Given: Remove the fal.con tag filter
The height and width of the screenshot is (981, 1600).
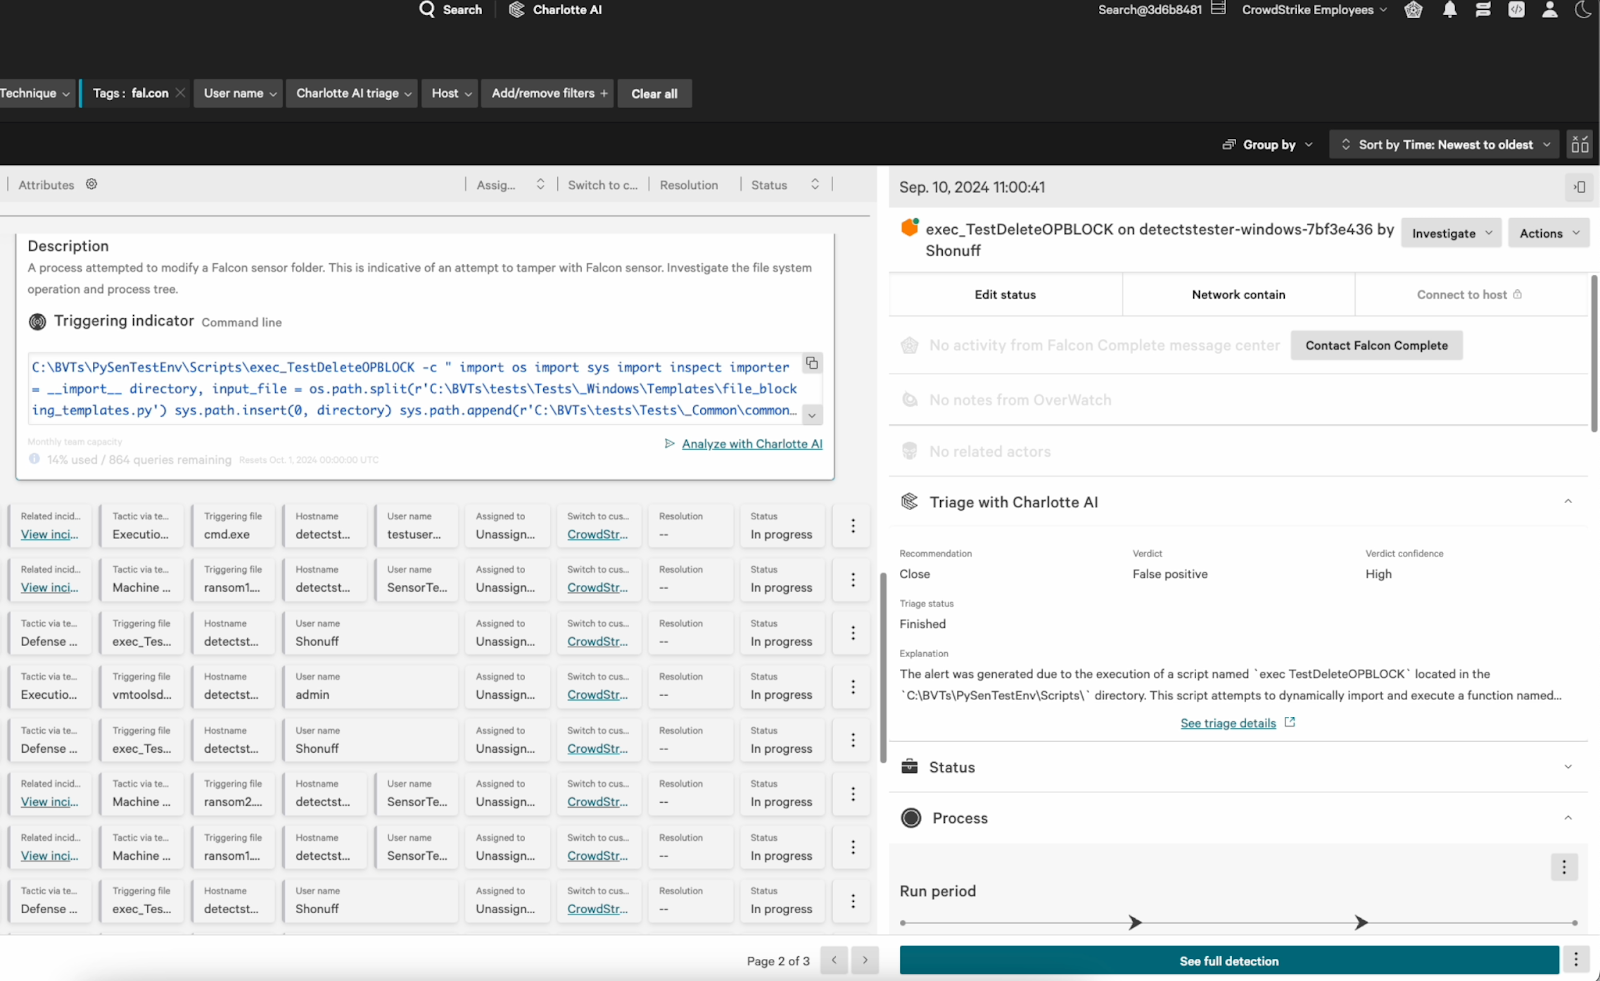Looking at the screenshot, I should pos(180,93).
